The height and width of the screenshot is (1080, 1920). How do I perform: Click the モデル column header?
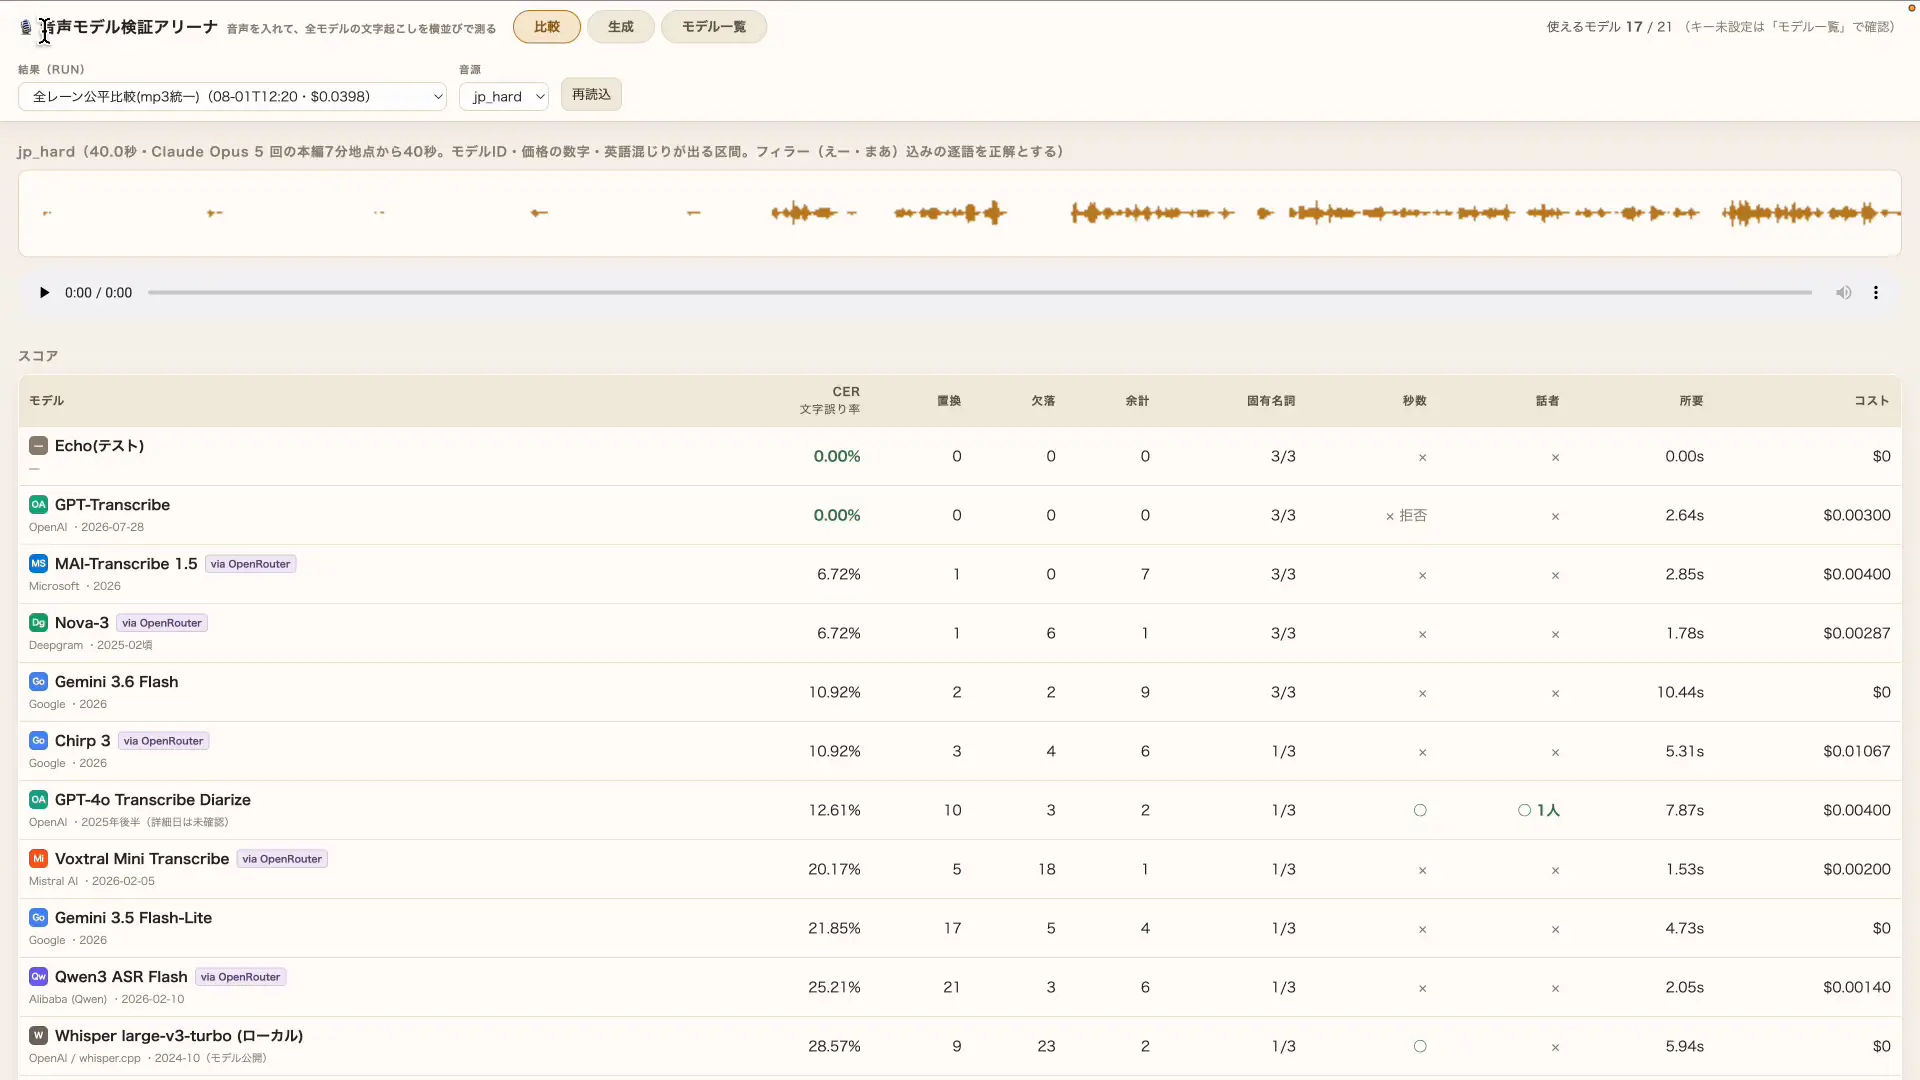click(47, 401)
